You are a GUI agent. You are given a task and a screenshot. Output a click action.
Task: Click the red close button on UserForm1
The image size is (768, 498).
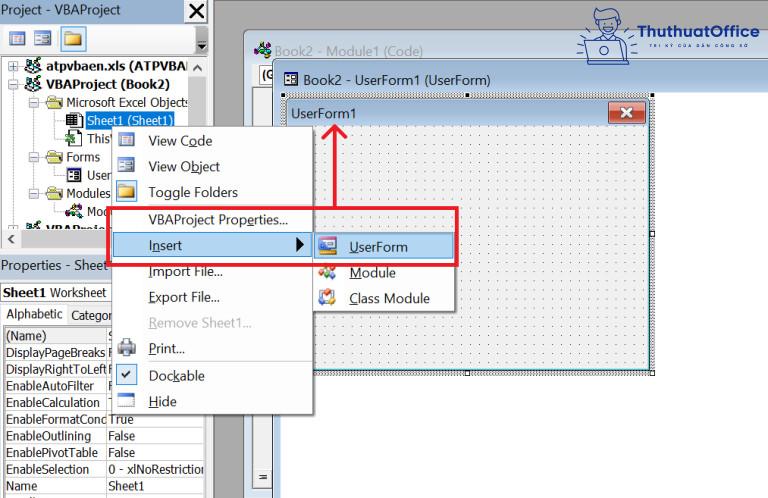point(626,113)
